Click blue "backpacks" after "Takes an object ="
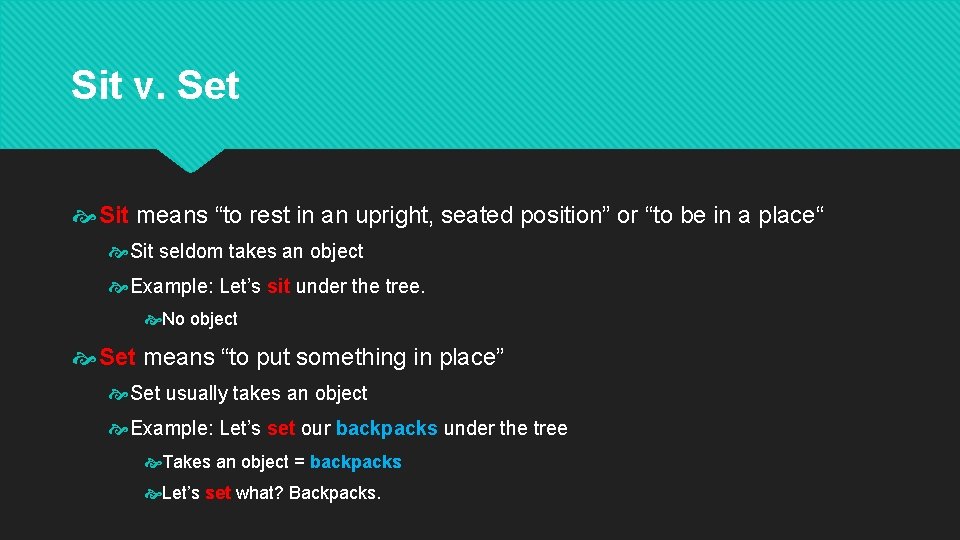 coord(355,462)
